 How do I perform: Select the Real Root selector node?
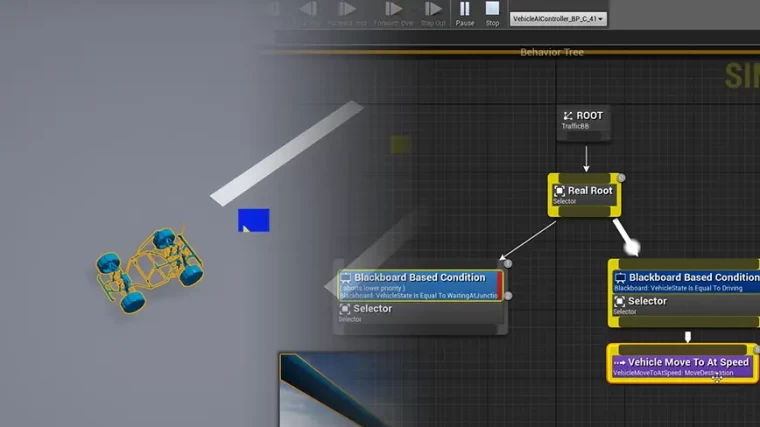[x=584, y=195]
